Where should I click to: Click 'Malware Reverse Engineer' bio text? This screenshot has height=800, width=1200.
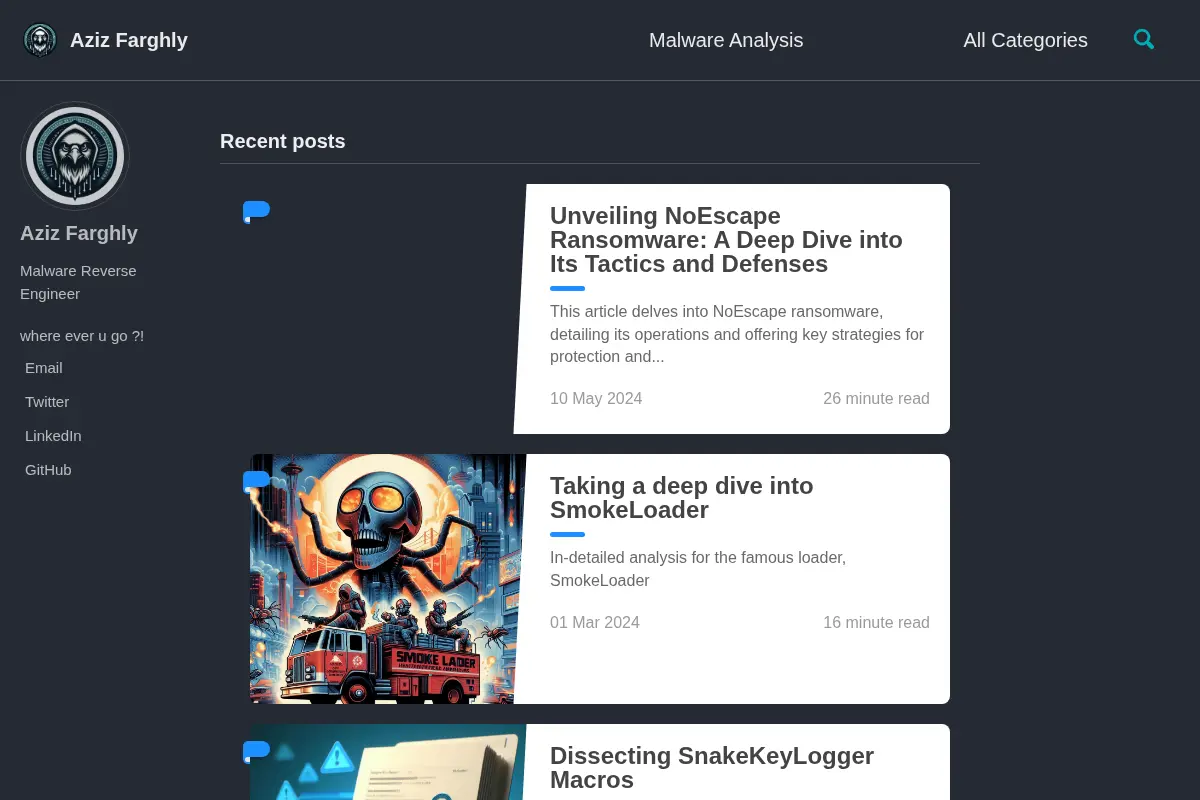pyautogui.click(x=78, y=282)
